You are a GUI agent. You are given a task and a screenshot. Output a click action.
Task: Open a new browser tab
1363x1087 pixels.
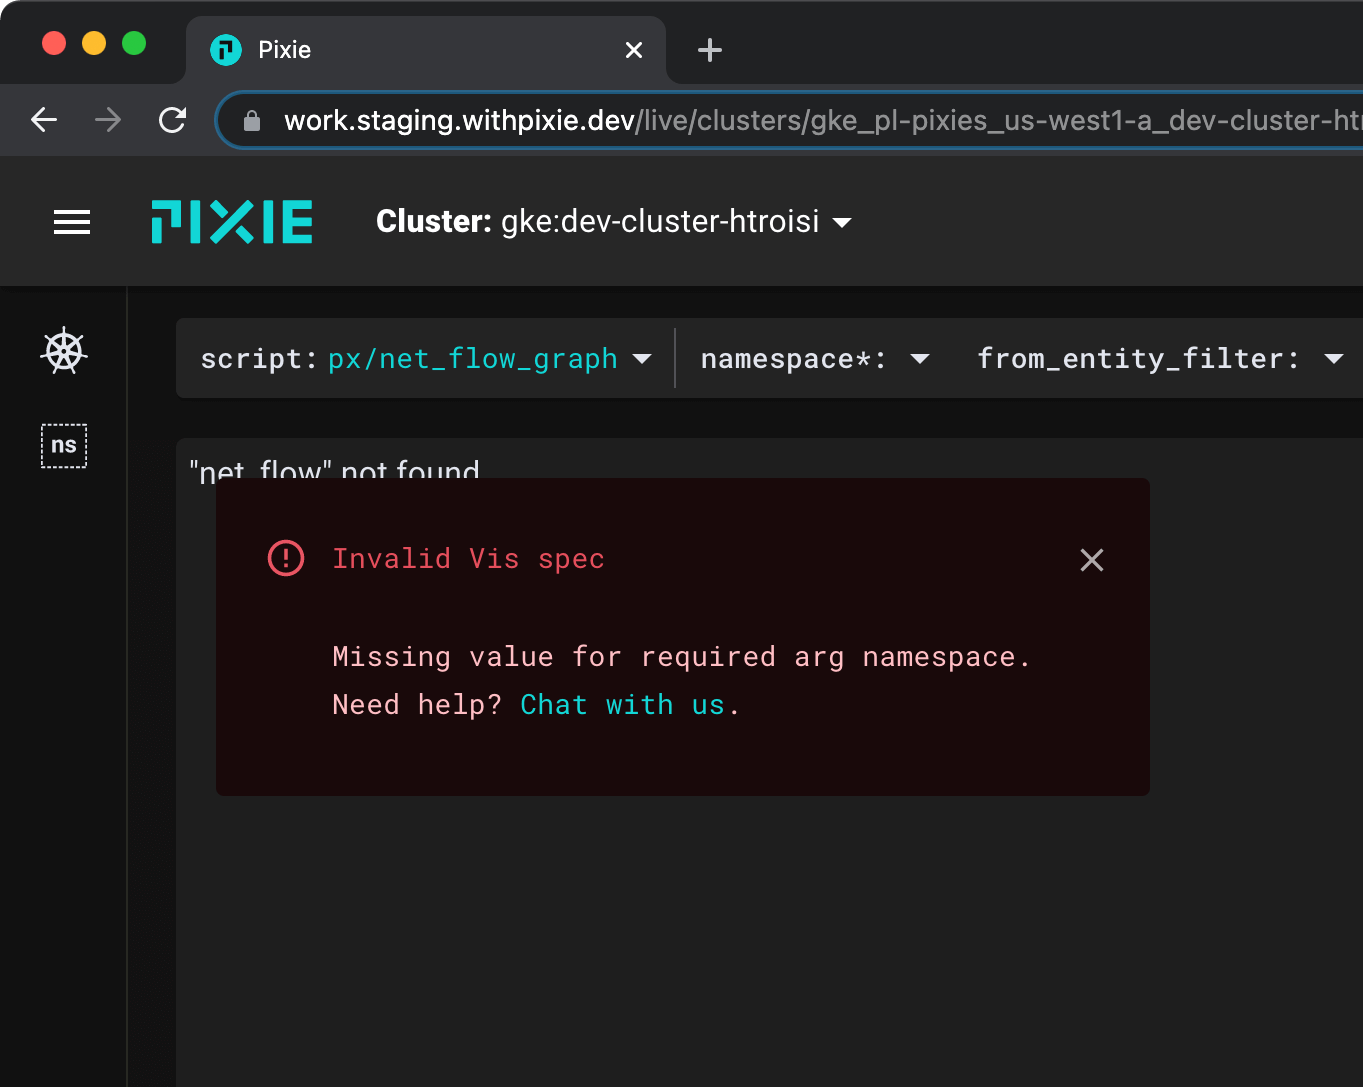point(709,50)
